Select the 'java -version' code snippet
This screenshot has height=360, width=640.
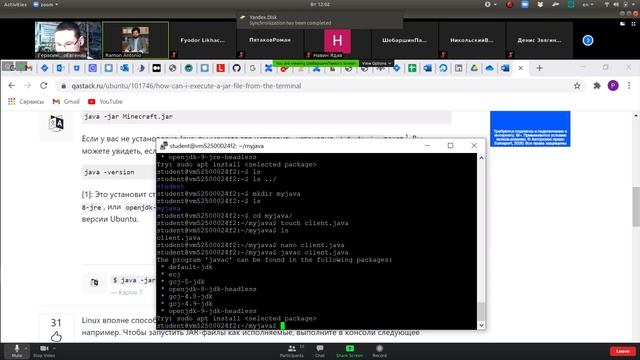click(x=109, y=172)
